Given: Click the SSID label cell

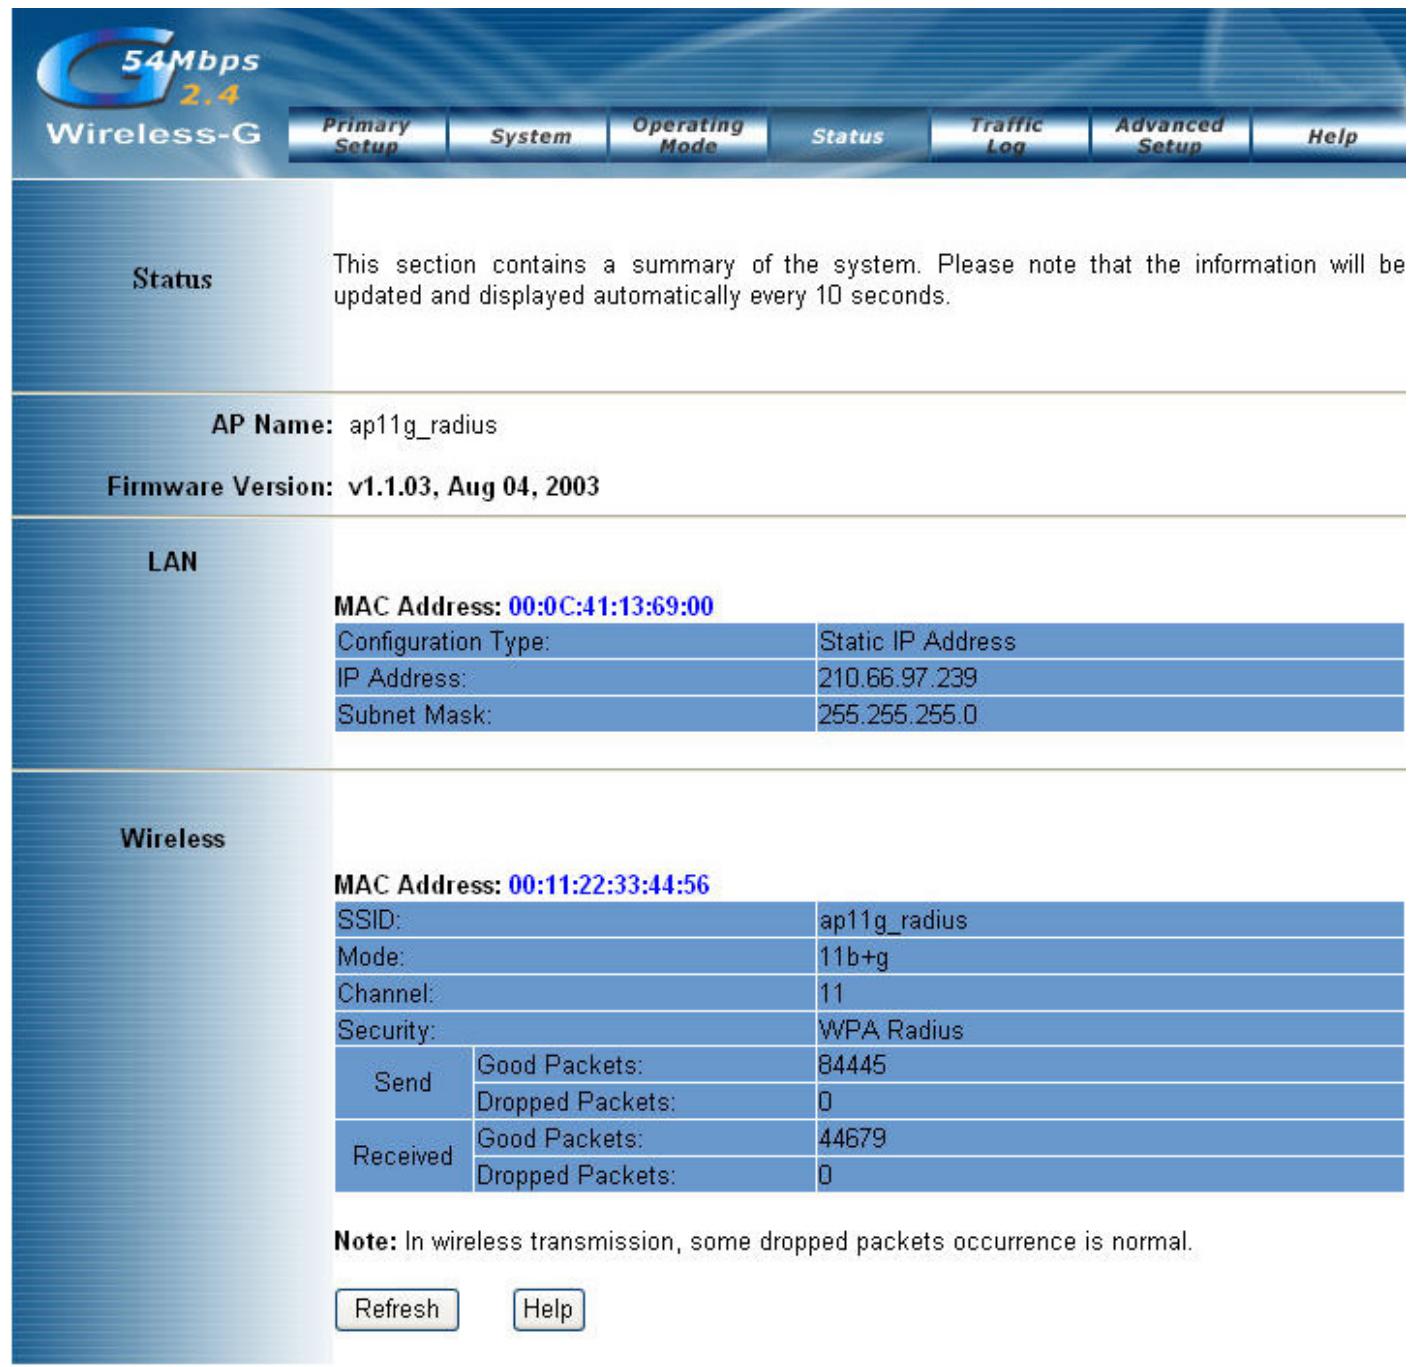Looking at the screenshot, I should point(575,920).
